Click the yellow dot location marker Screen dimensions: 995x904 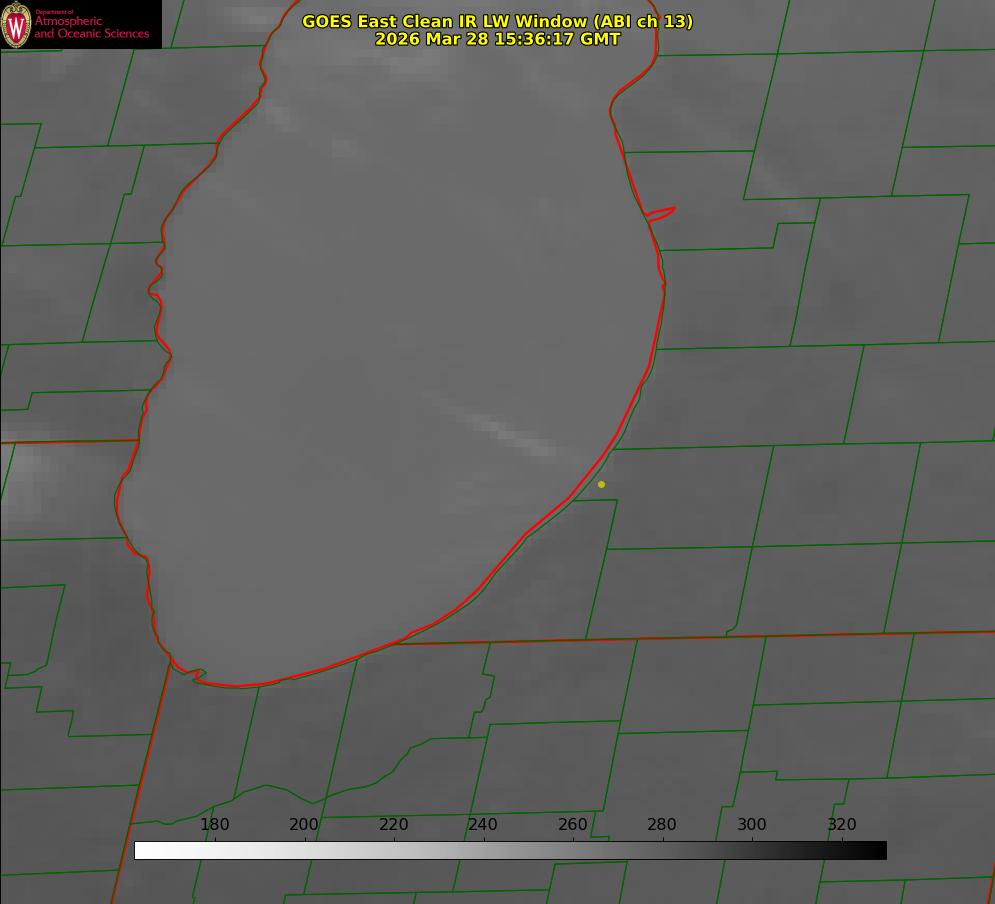click(601, 485)
